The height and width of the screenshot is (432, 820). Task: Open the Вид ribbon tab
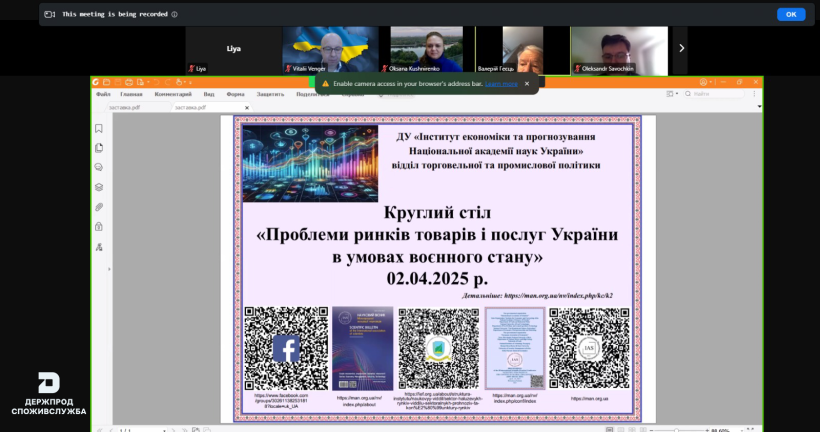209,94
